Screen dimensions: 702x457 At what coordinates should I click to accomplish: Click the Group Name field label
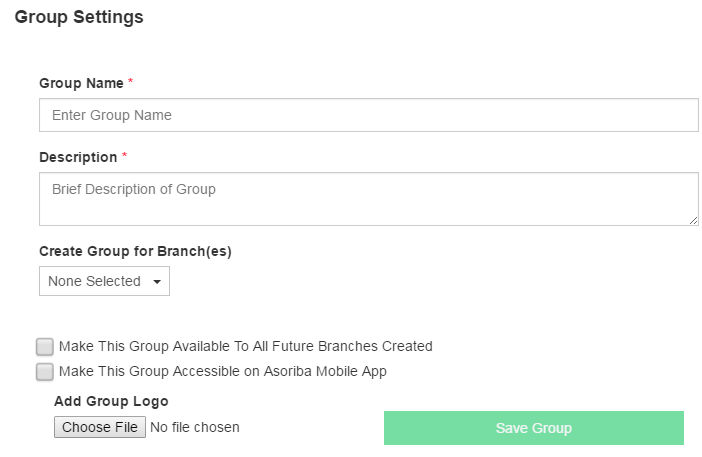(x=81, y=83)
